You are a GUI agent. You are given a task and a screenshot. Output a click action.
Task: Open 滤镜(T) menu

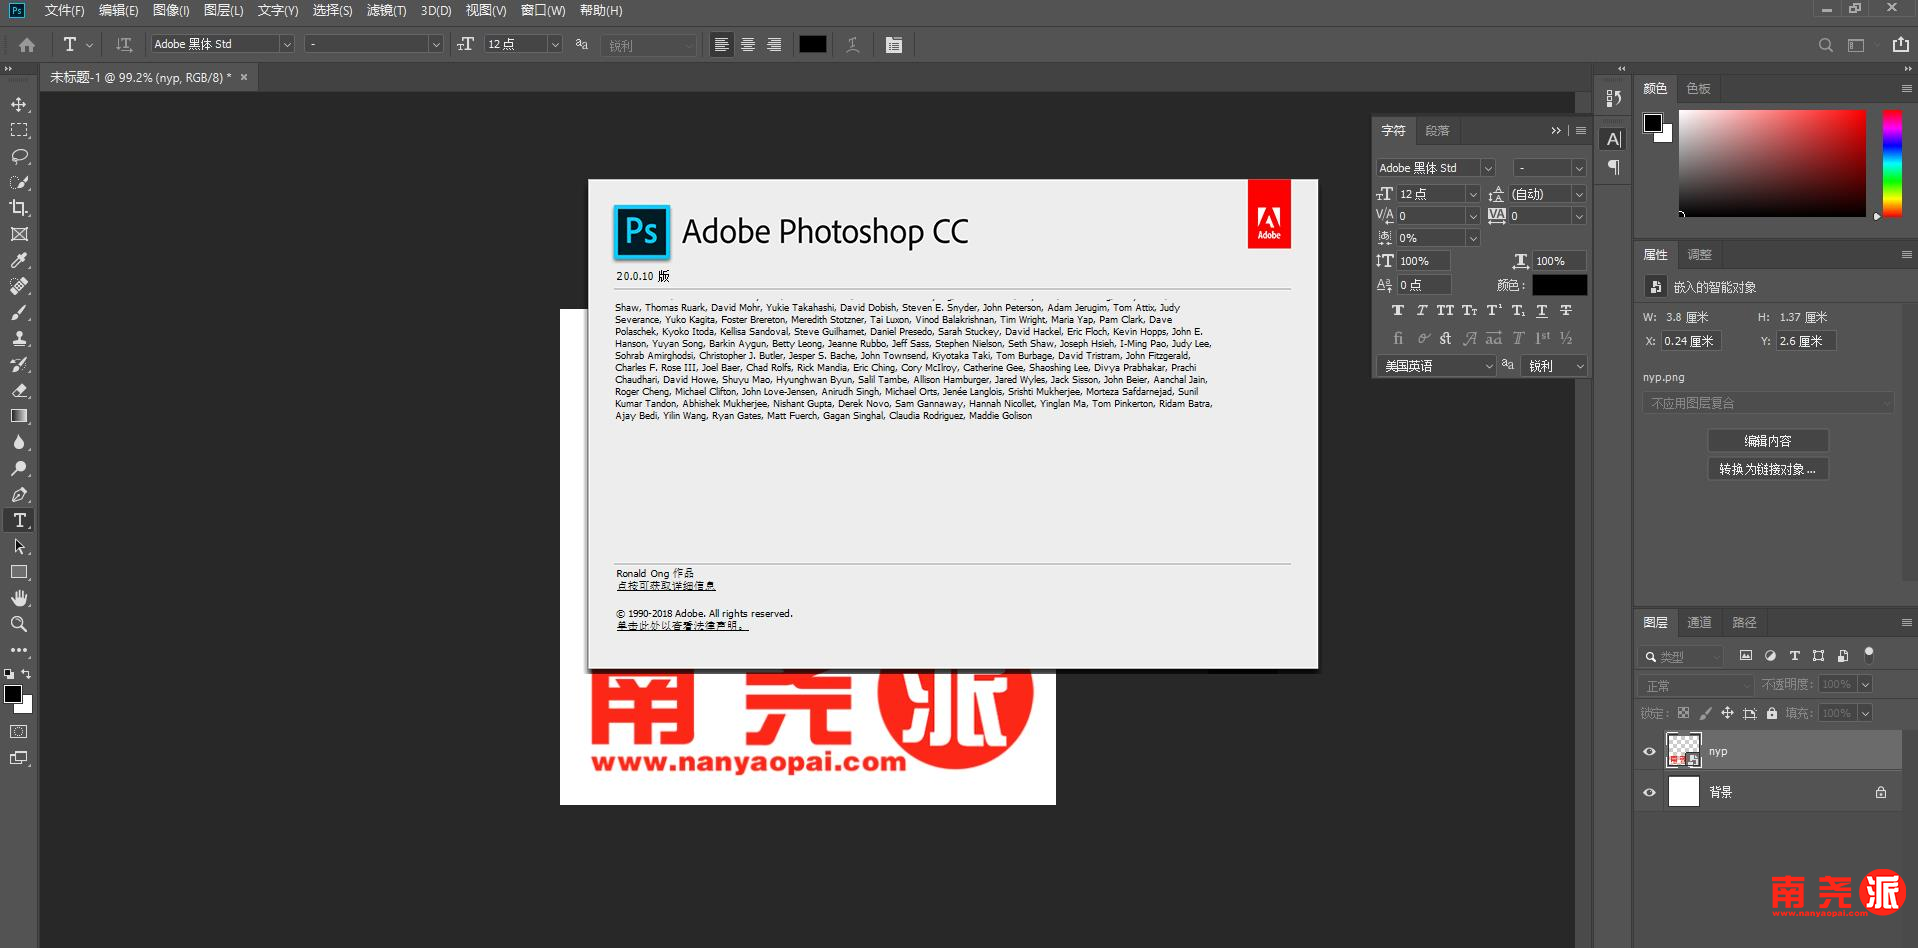tap(386, 10)
